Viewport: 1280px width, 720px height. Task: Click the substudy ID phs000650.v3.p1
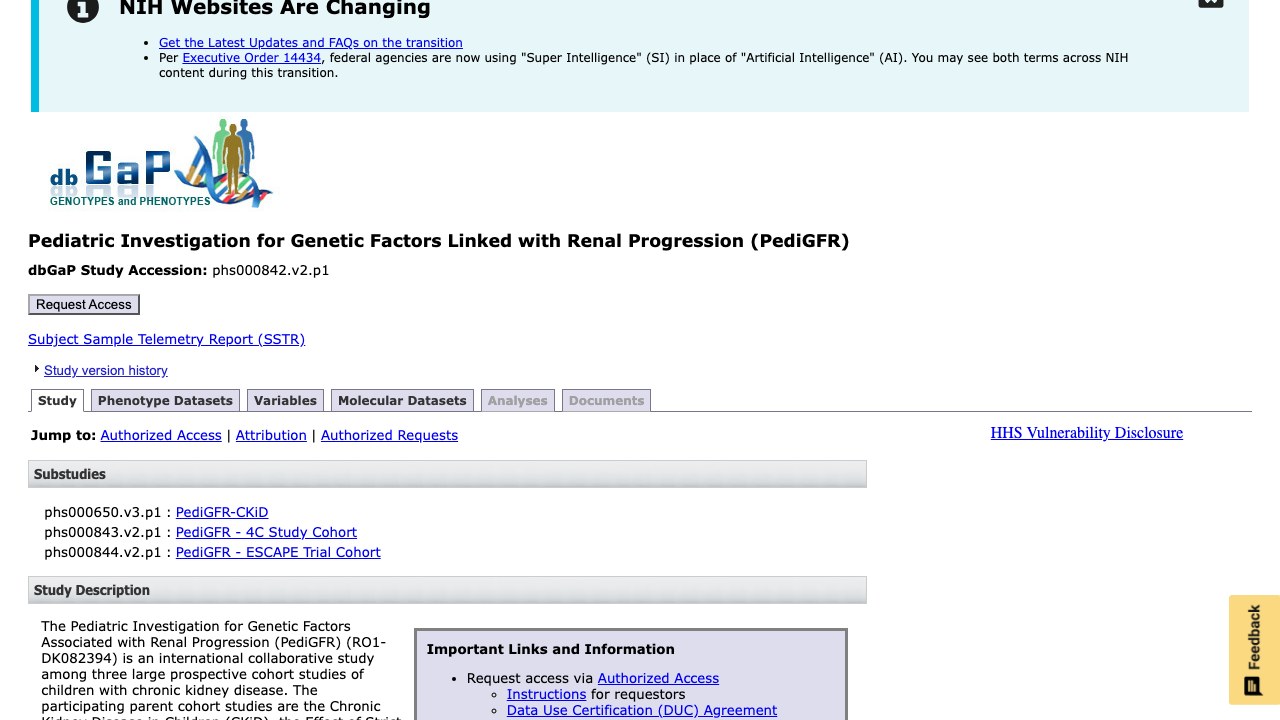pos(102,512)
